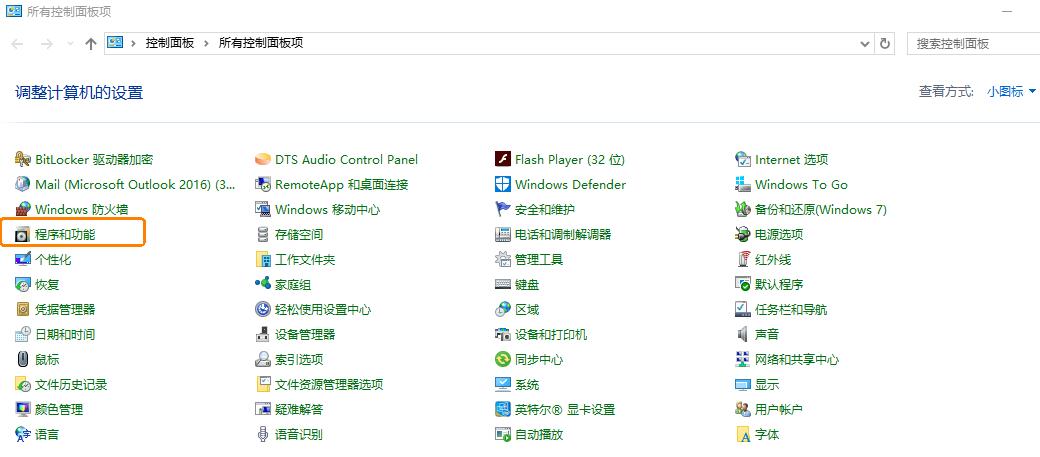Screen dimensions: 1040x457
Task: Go up one level with up arrow
Action: (x=92, y=44)
